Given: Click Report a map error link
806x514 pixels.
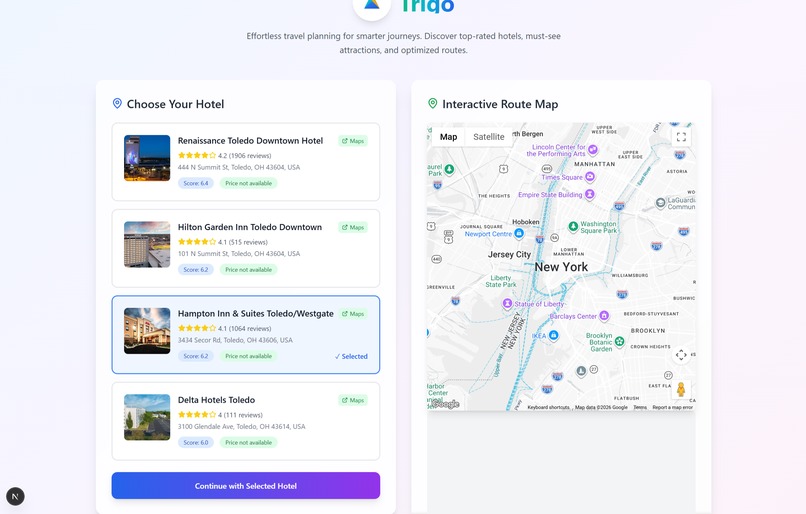Looking at the screenshot, I should point(673,407).
